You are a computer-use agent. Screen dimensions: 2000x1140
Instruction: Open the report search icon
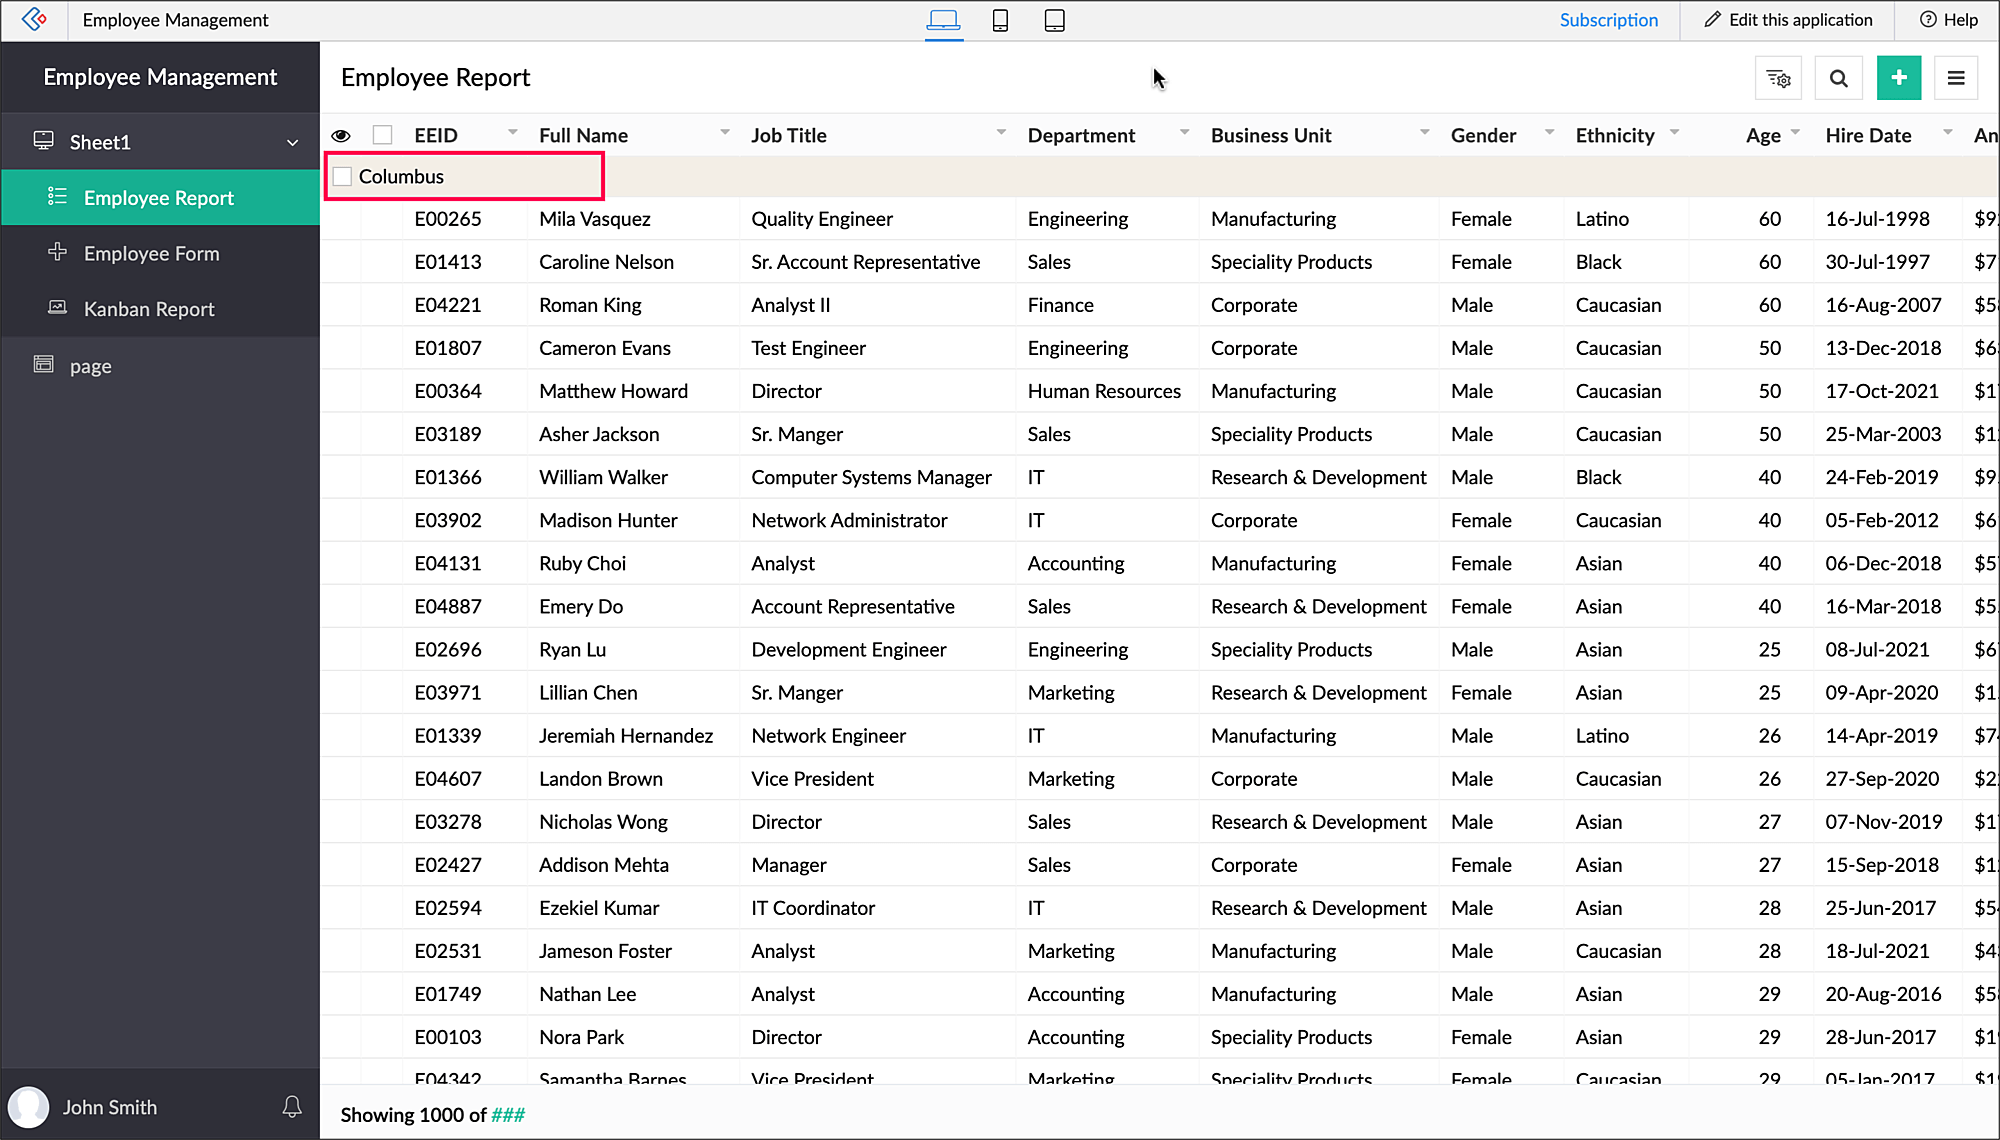[x=1838, y=78]
